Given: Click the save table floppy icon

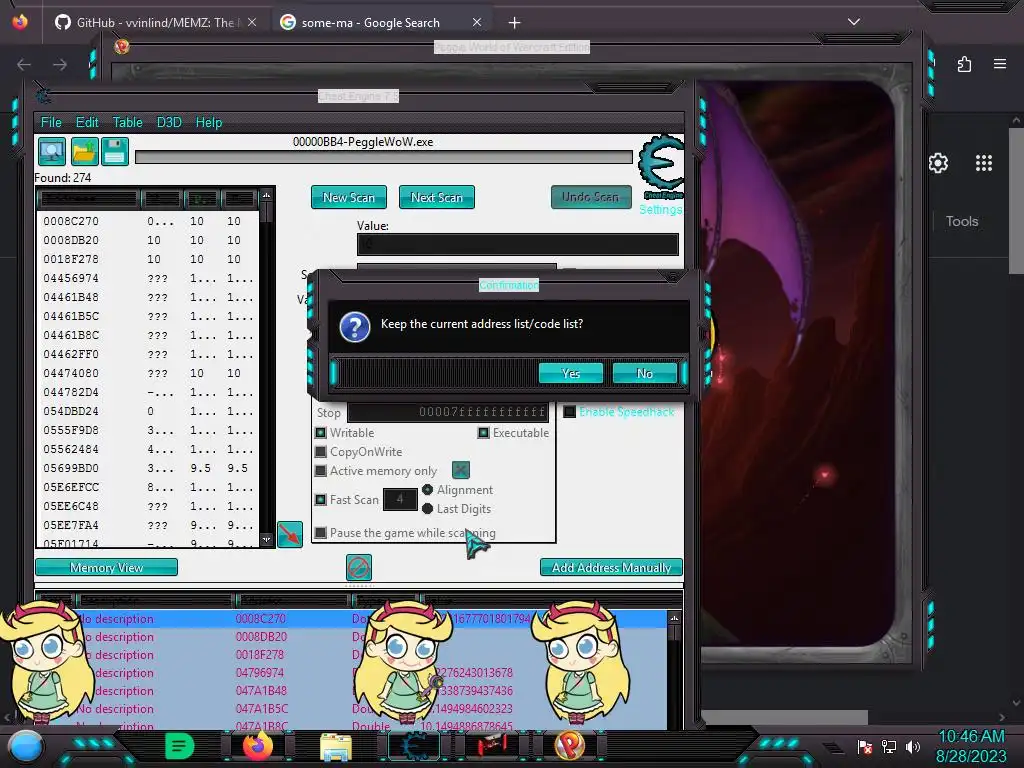Looking at the screenshot, I should [115, 152].
